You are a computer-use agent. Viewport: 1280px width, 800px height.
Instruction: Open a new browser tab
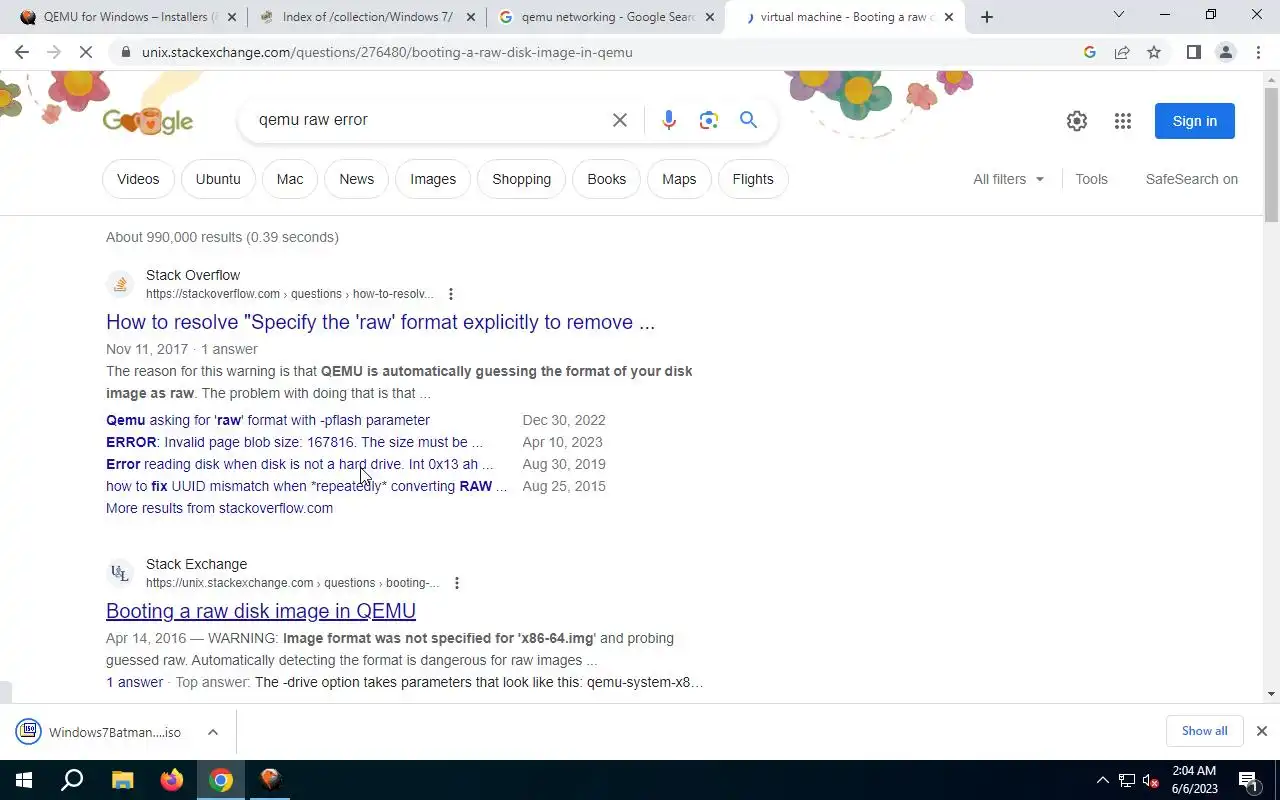pyautogui.click(x=987, y=17)
